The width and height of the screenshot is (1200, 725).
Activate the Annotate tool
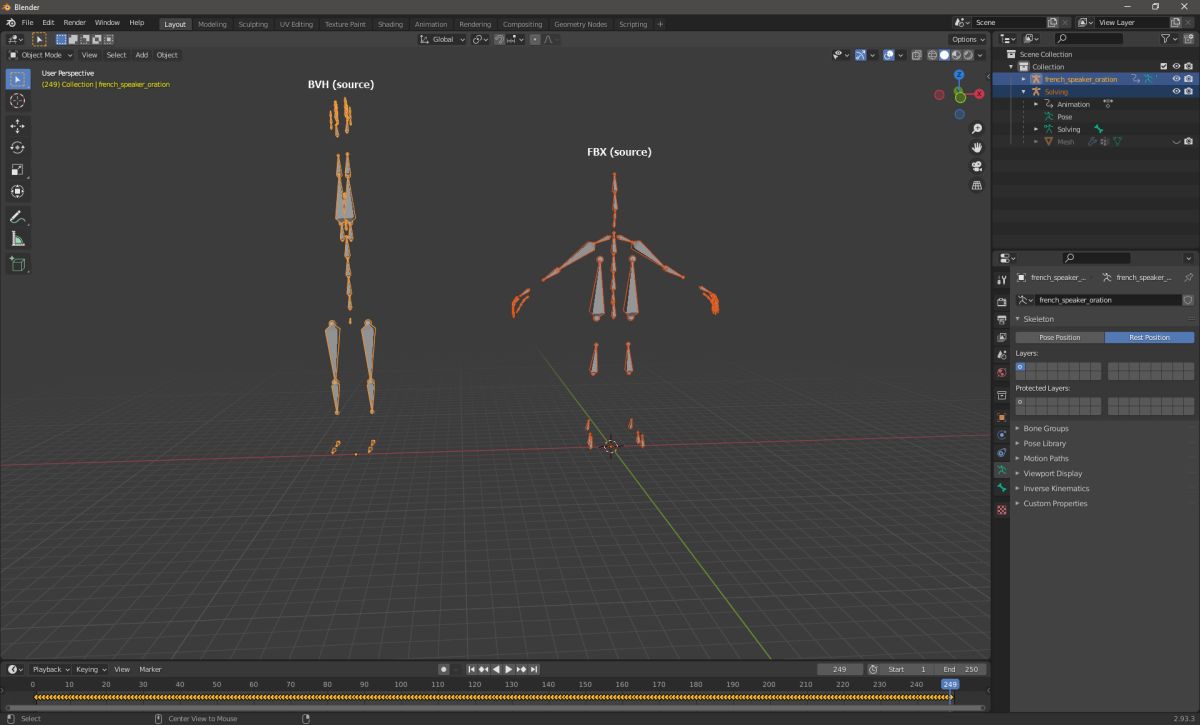pyautogui.click(x=18, y=217)
